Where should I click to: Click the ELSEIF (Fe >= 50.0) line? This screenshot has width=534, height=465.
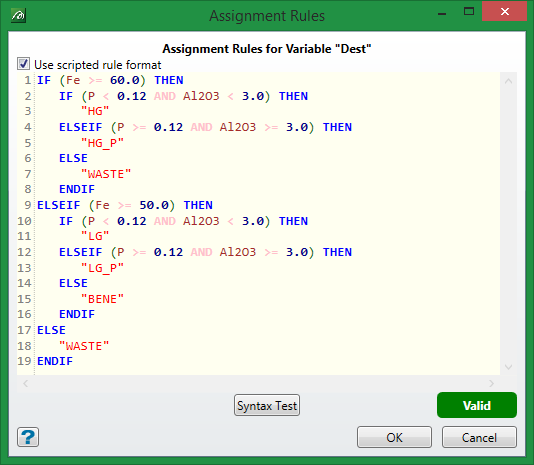tap(125, 205)
